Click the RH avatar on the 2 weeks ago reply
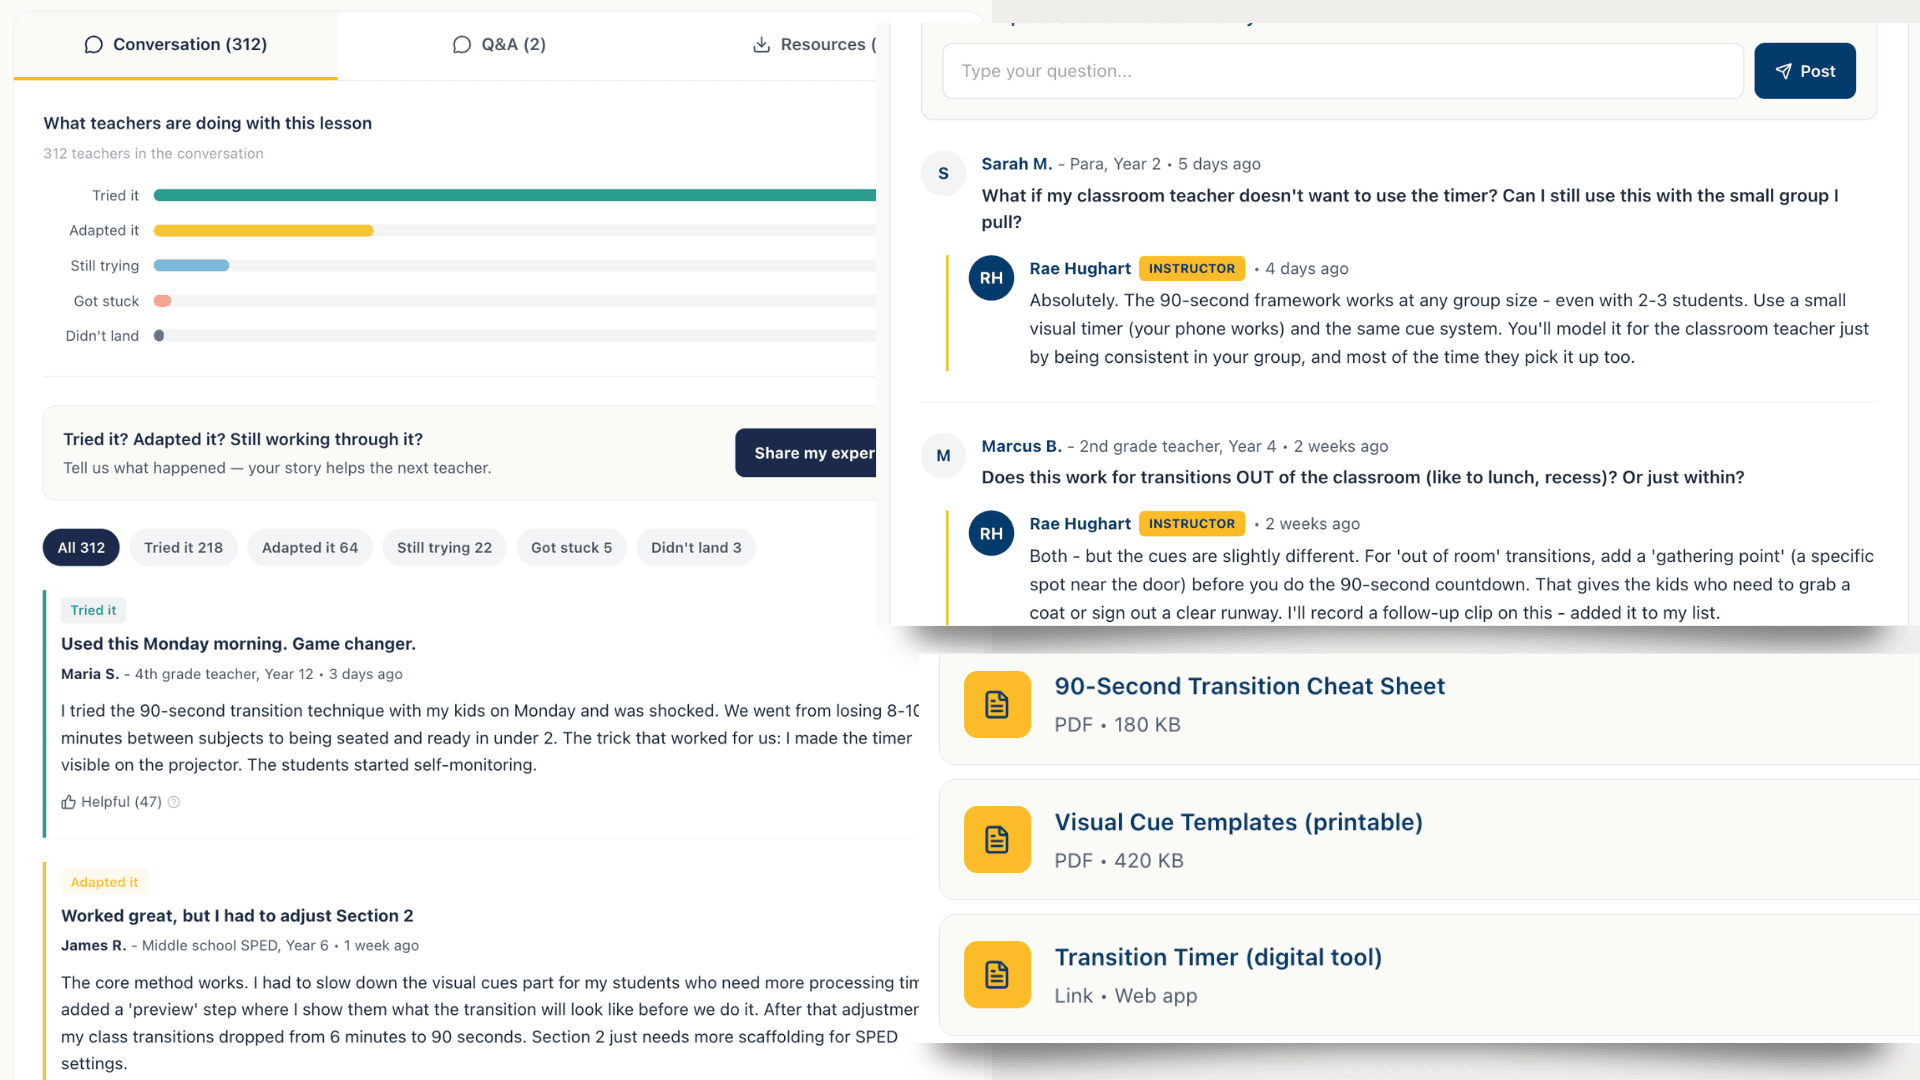This screenshot has width=1920, height=1080. 991,534
